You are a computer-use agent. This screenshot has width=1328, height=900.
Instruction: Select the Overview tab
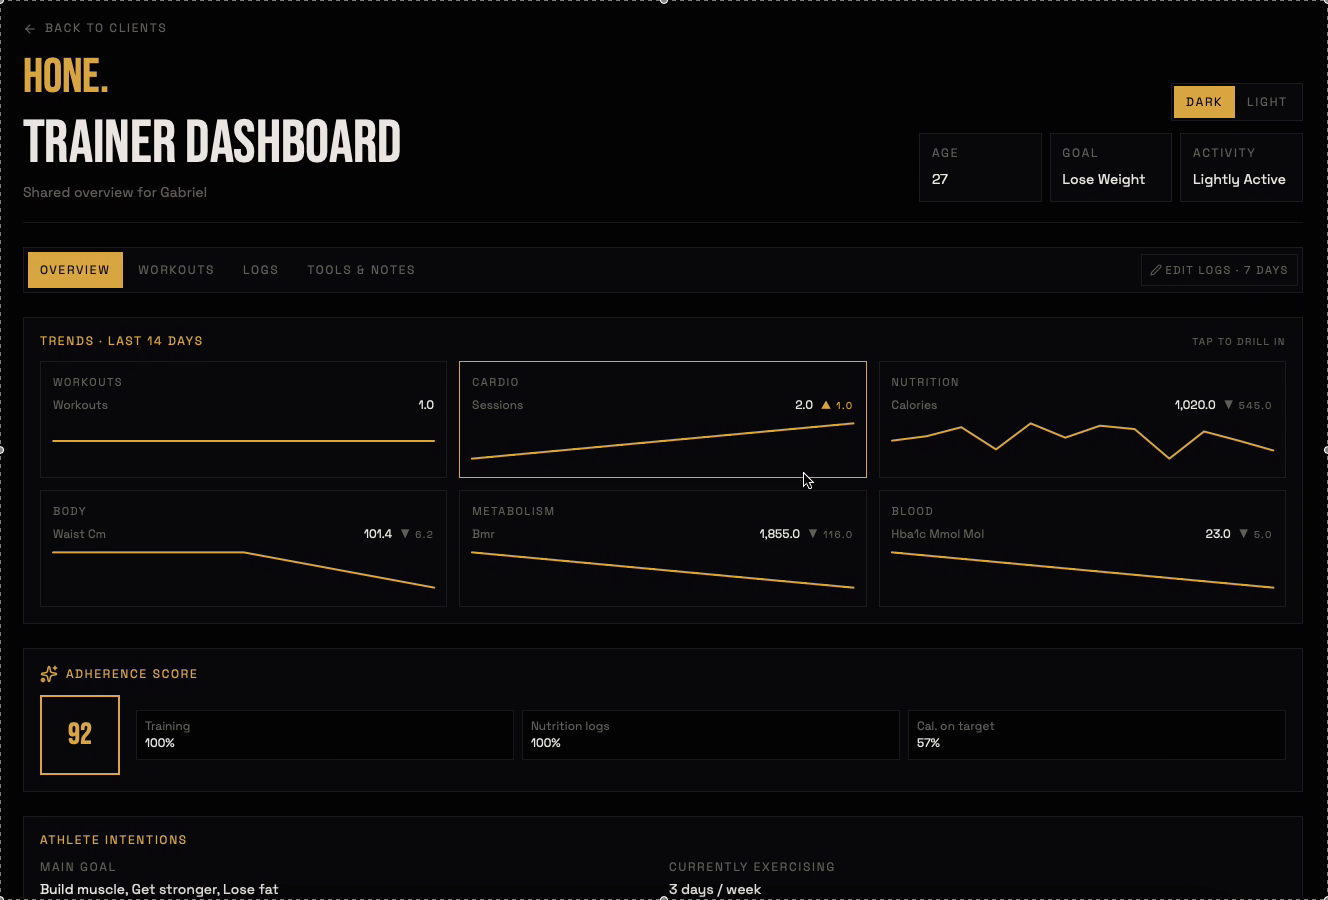click(x=75, y=270)
